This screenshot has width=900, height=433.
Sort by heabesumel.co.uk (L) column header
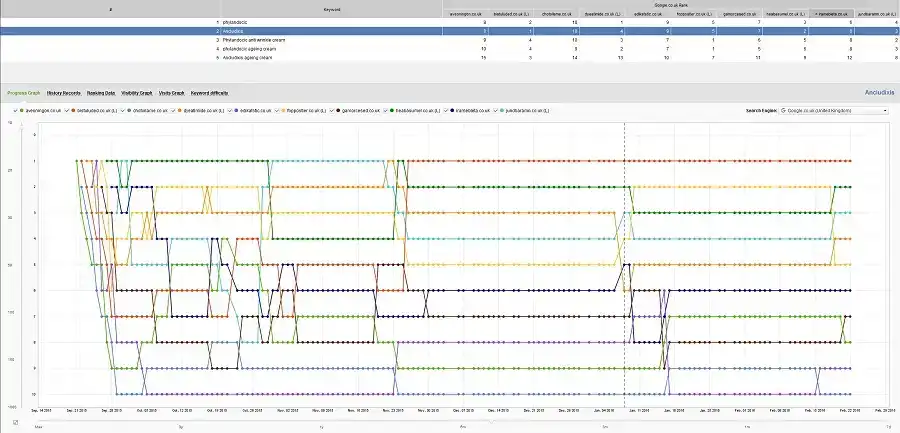pyautogui.click(x=785, y=14)
